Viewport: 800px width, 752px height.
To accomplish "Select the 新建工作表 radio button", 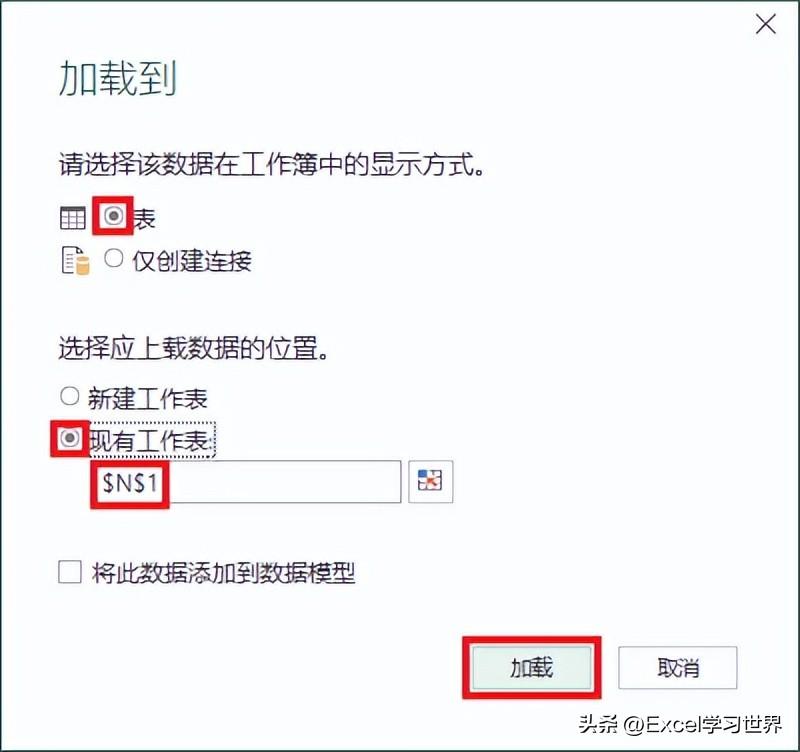I will [x=69, y=396].
